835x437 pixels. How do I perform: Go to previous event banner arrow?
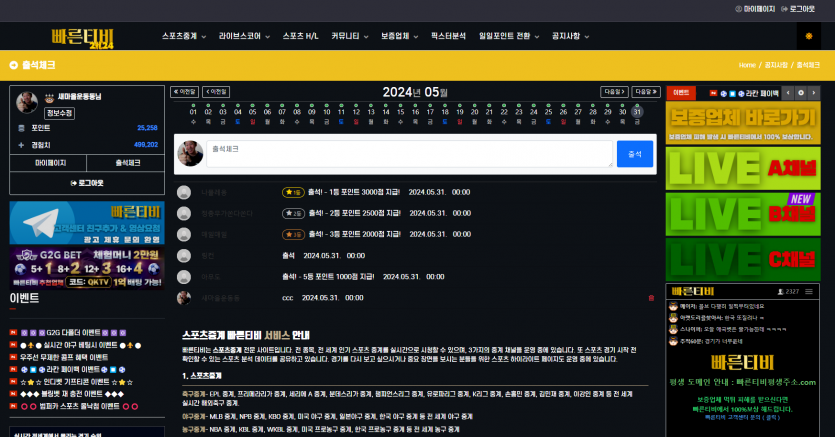pos(788,93)
